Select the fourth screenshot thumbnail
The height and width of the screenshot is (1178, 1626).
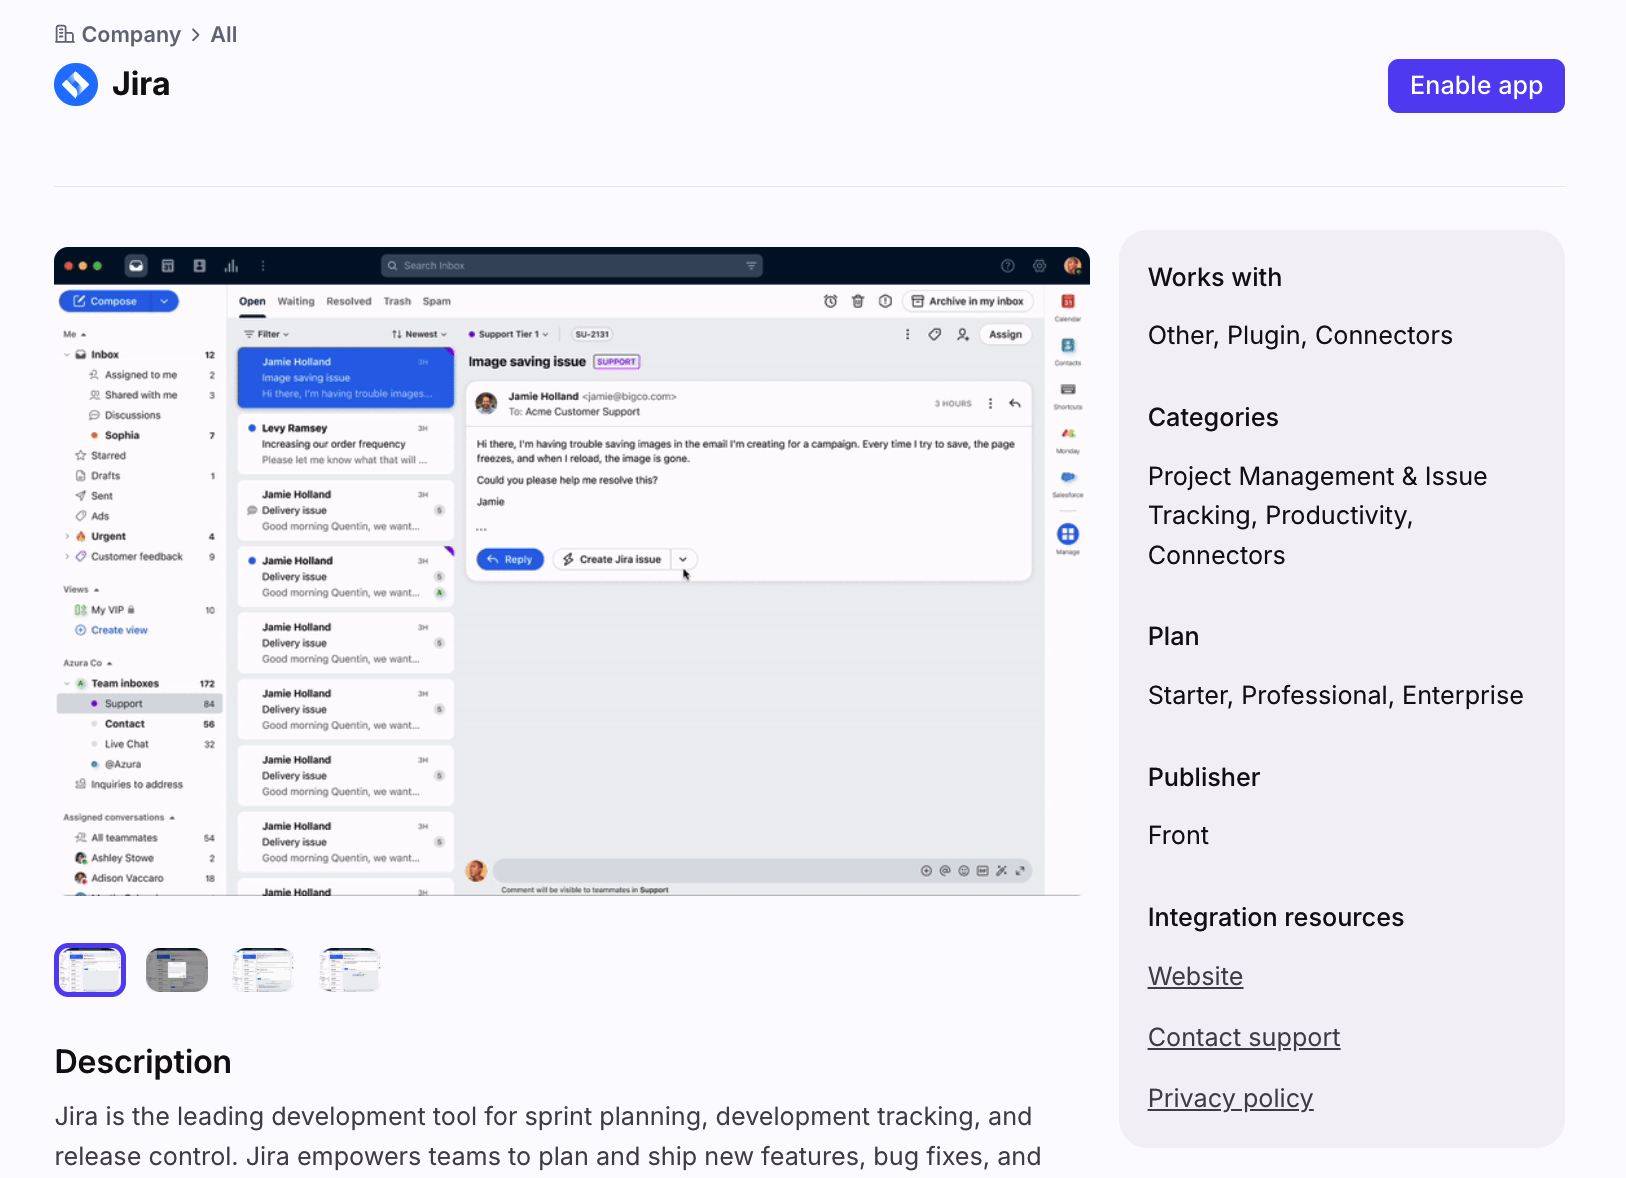pyautogui.click(x=350, y=970)
